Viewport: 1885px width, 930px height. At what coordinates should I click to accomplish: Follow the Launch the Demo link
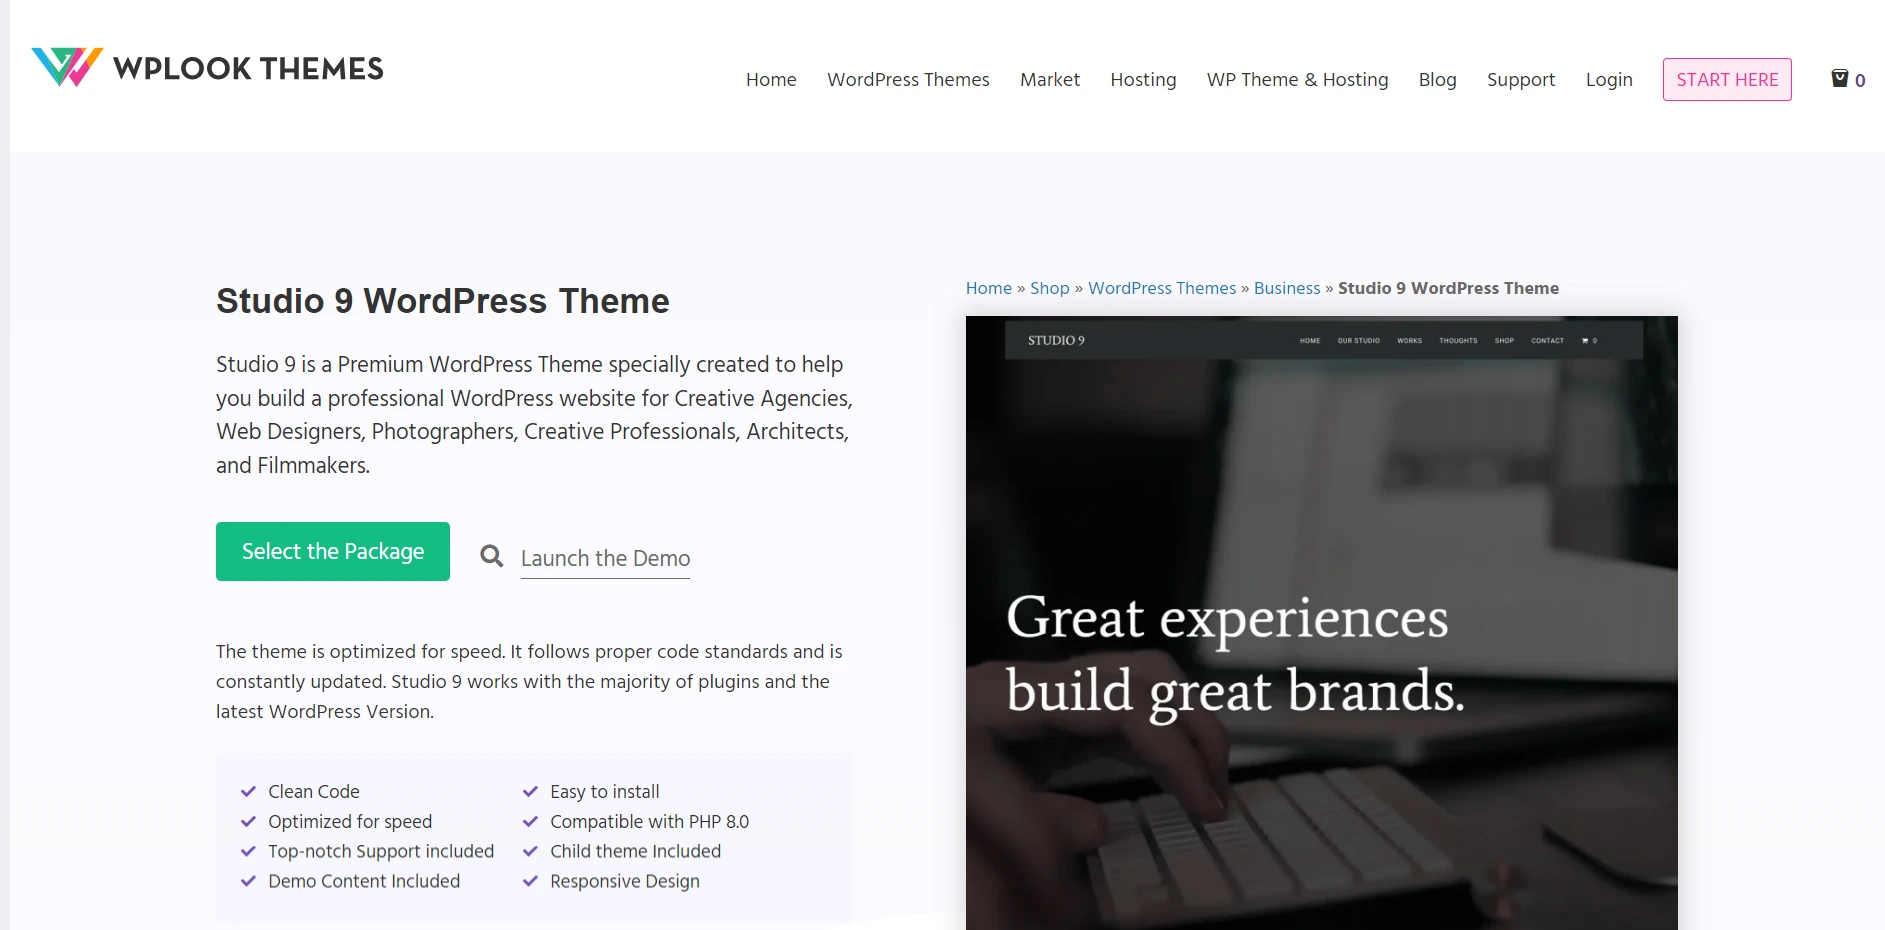coord(605,558)
